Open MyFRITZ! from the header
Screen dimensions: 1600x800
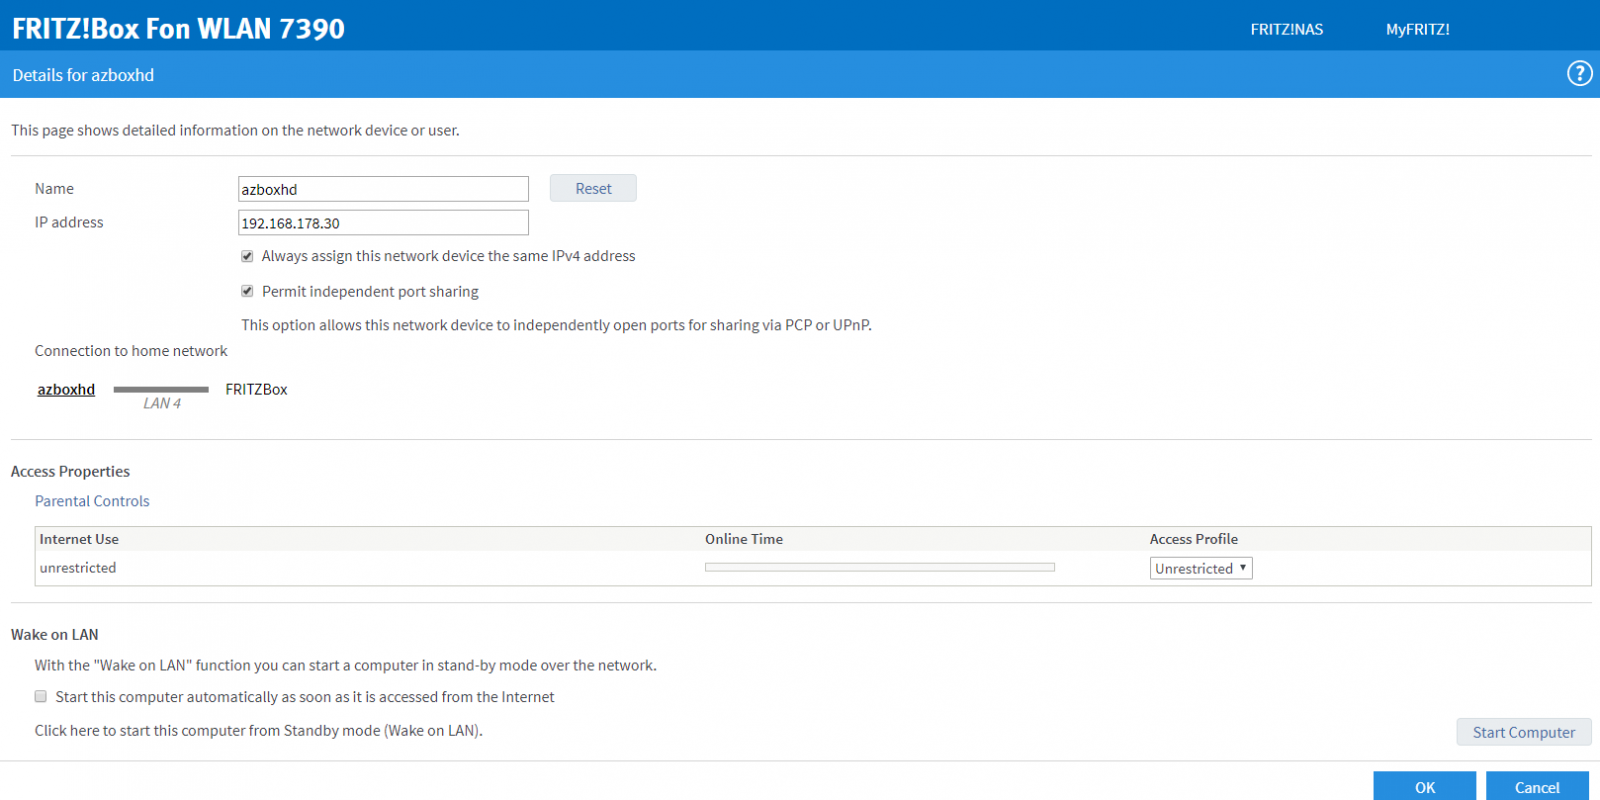1417,29
